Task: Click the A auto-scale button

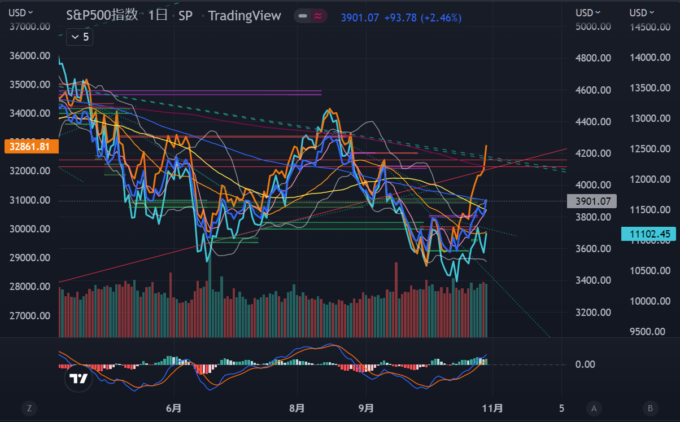Action: (594, 408)
